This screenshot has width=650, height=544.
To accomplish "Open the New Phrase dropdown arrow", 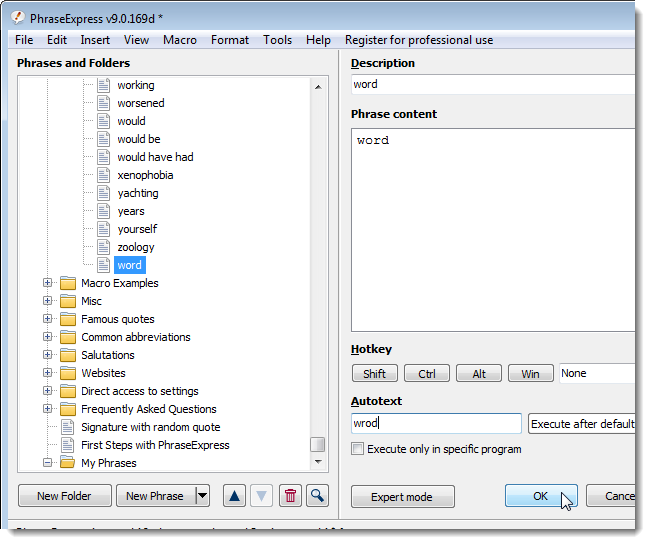I will pyautogui.click(x=202, y=495).
